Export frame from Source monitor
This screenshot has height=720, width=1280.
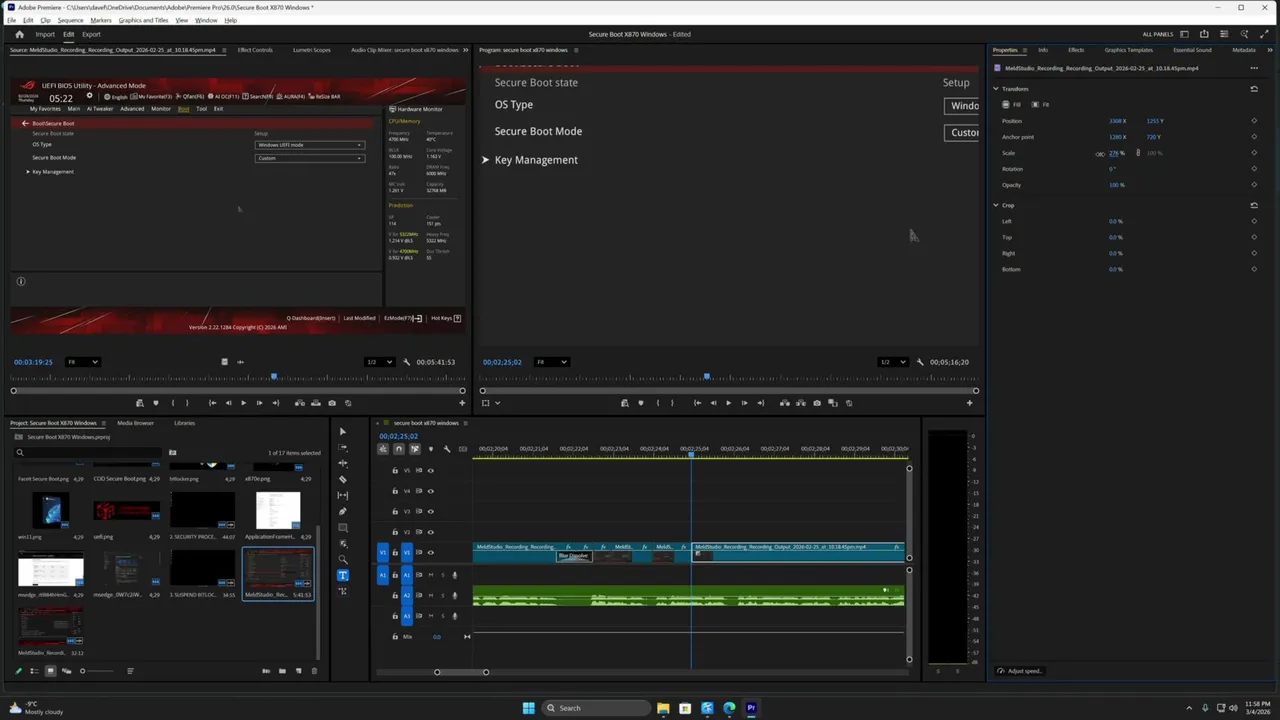(x=332, y=403)
